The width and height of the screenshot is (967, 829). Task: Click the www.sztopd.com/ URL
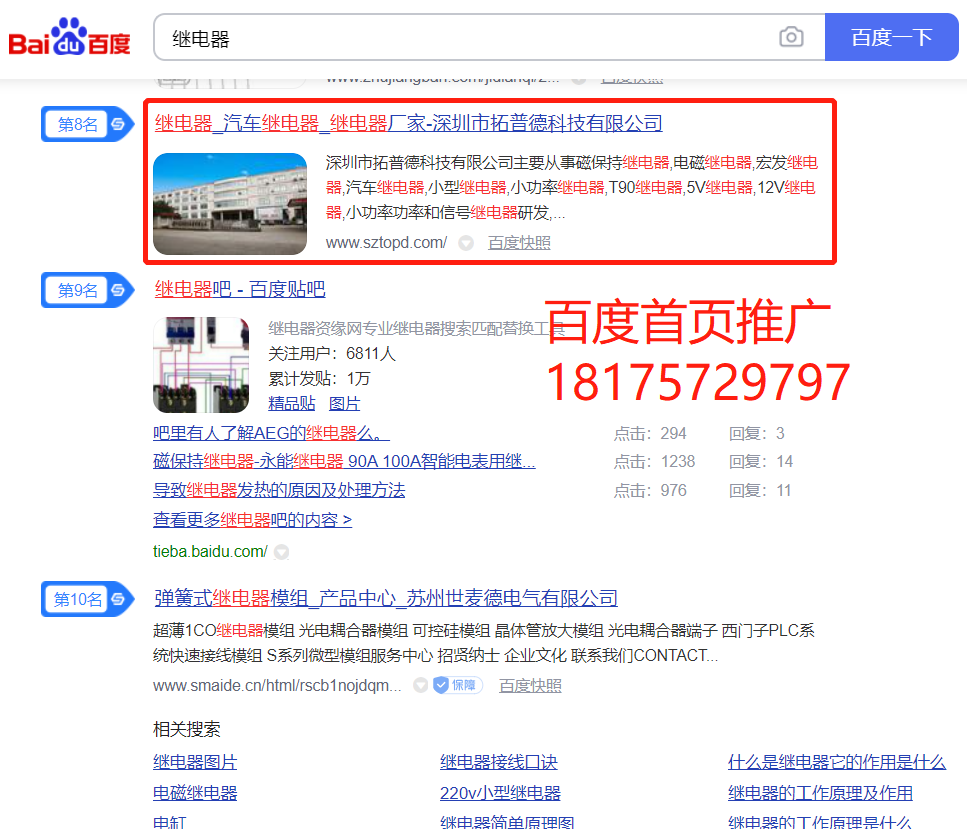point(386,243)
